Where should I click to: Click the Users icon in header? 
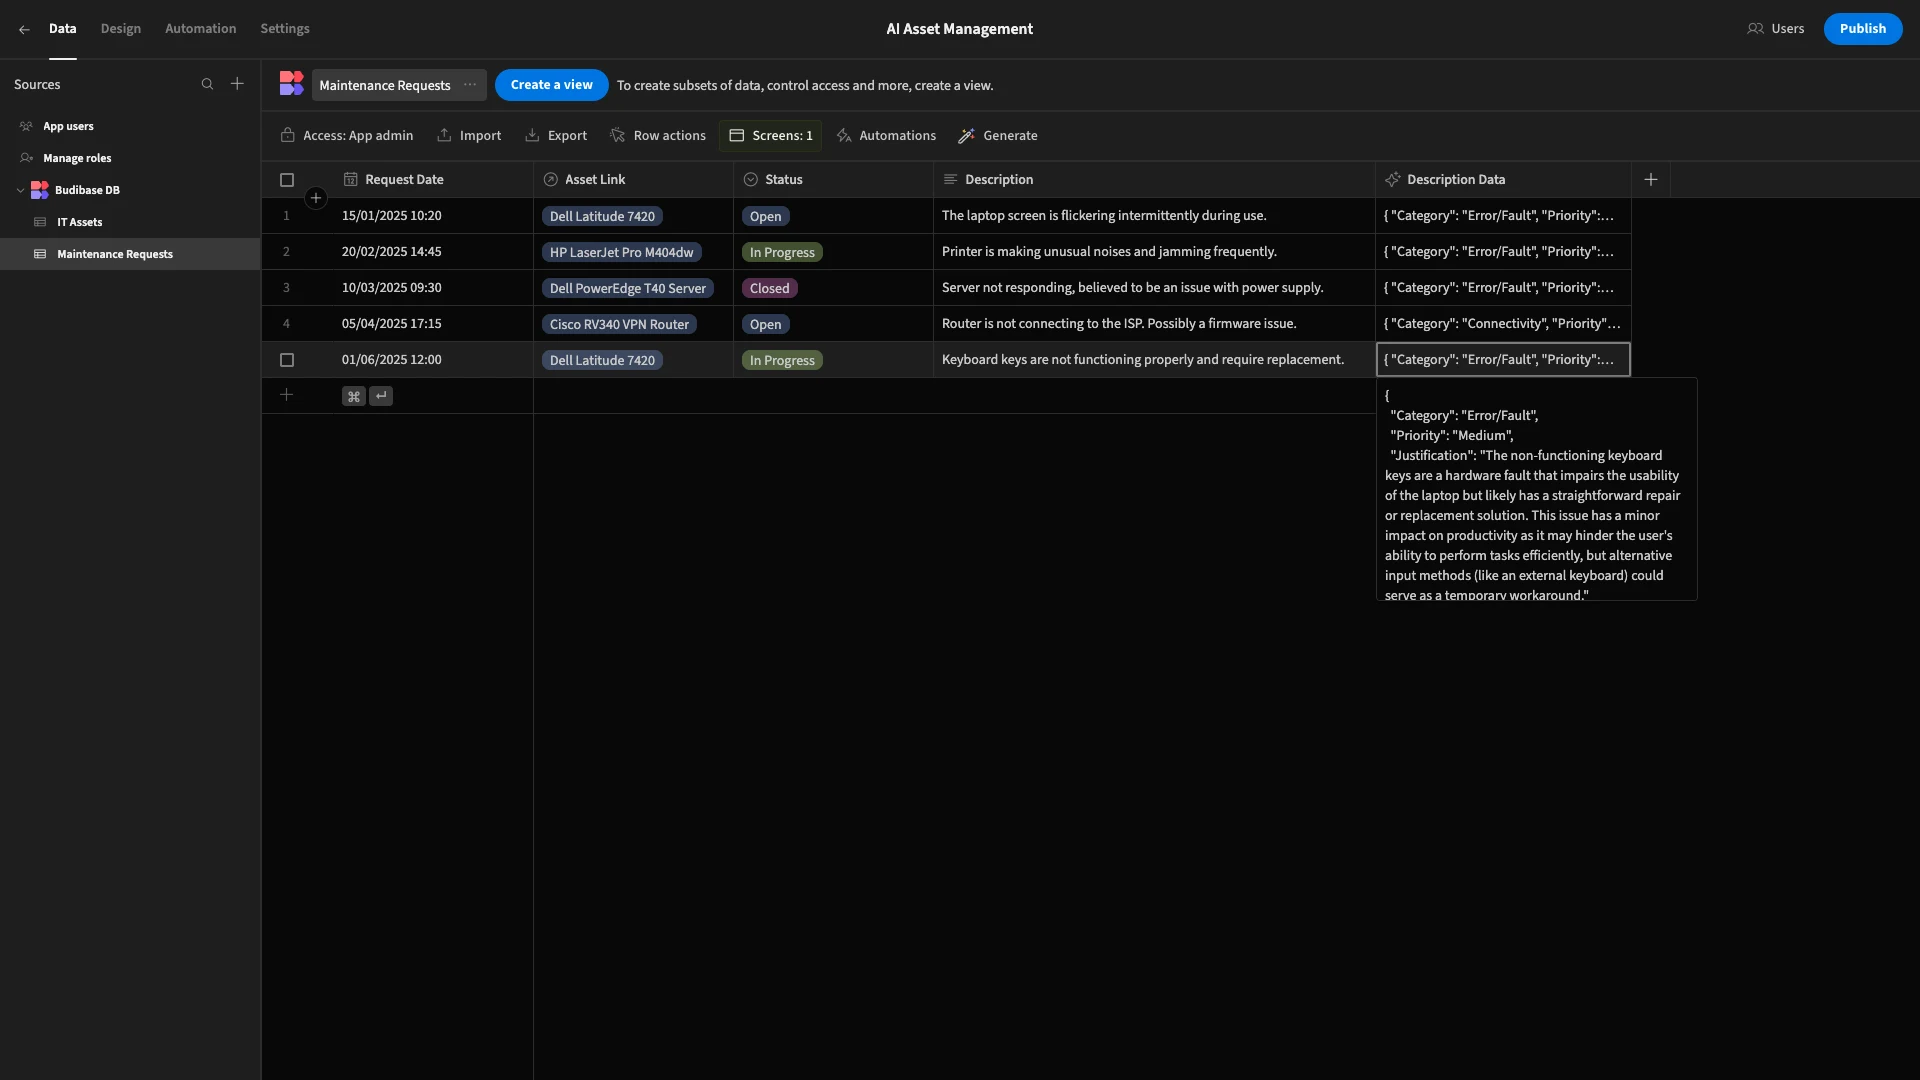pos(1755,29)
